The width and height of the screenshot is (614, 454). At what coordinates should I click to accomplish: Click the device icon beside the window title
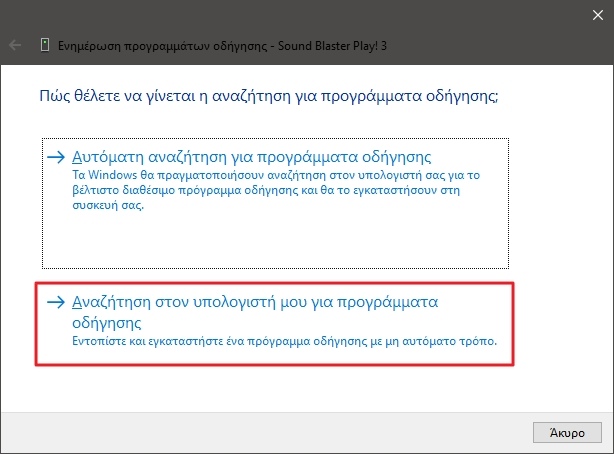[45, 45]
